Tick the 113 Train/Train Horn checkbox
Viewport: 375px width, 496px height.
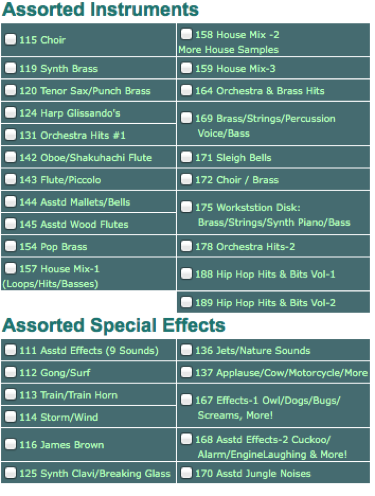[11, 394]
